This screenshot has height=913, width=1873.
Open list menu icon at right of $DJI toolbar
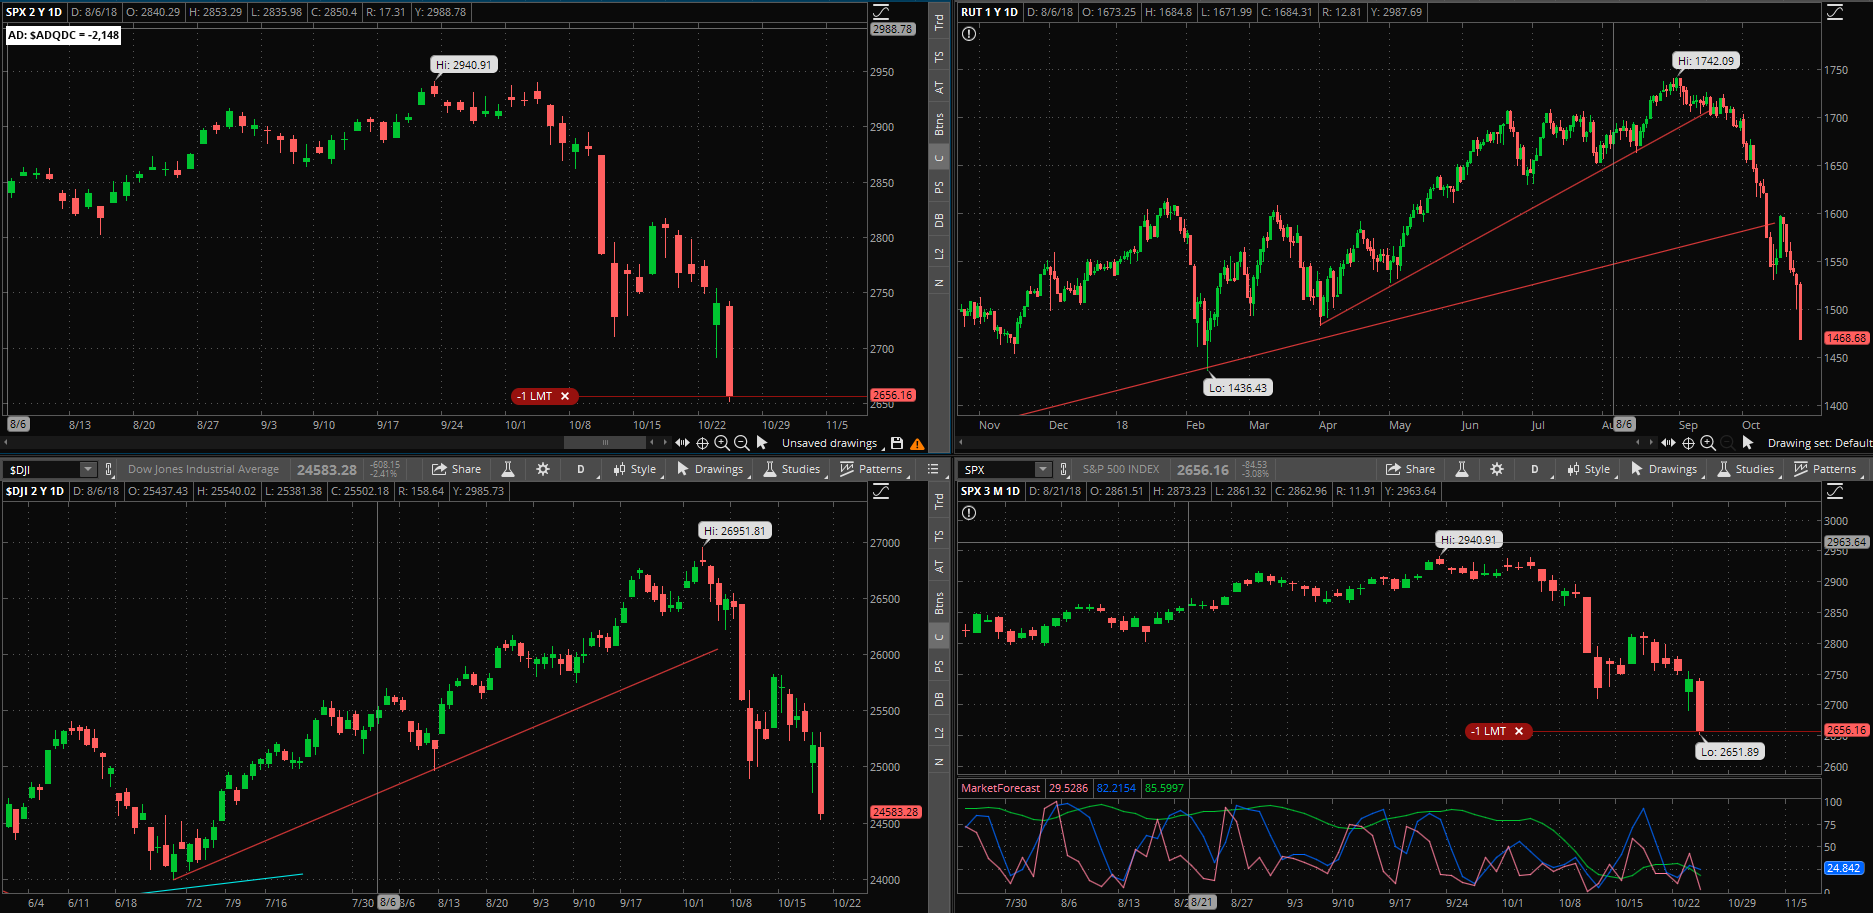933,469
